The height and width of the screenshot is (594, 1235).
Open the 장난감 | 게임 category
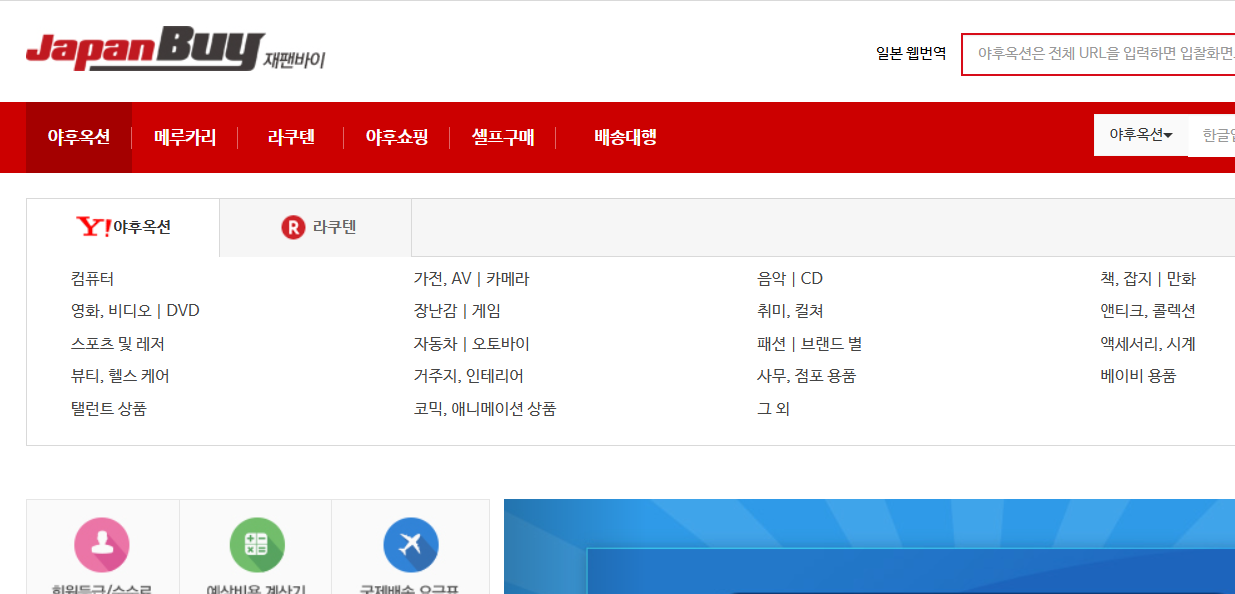click(x=457, y=311)
